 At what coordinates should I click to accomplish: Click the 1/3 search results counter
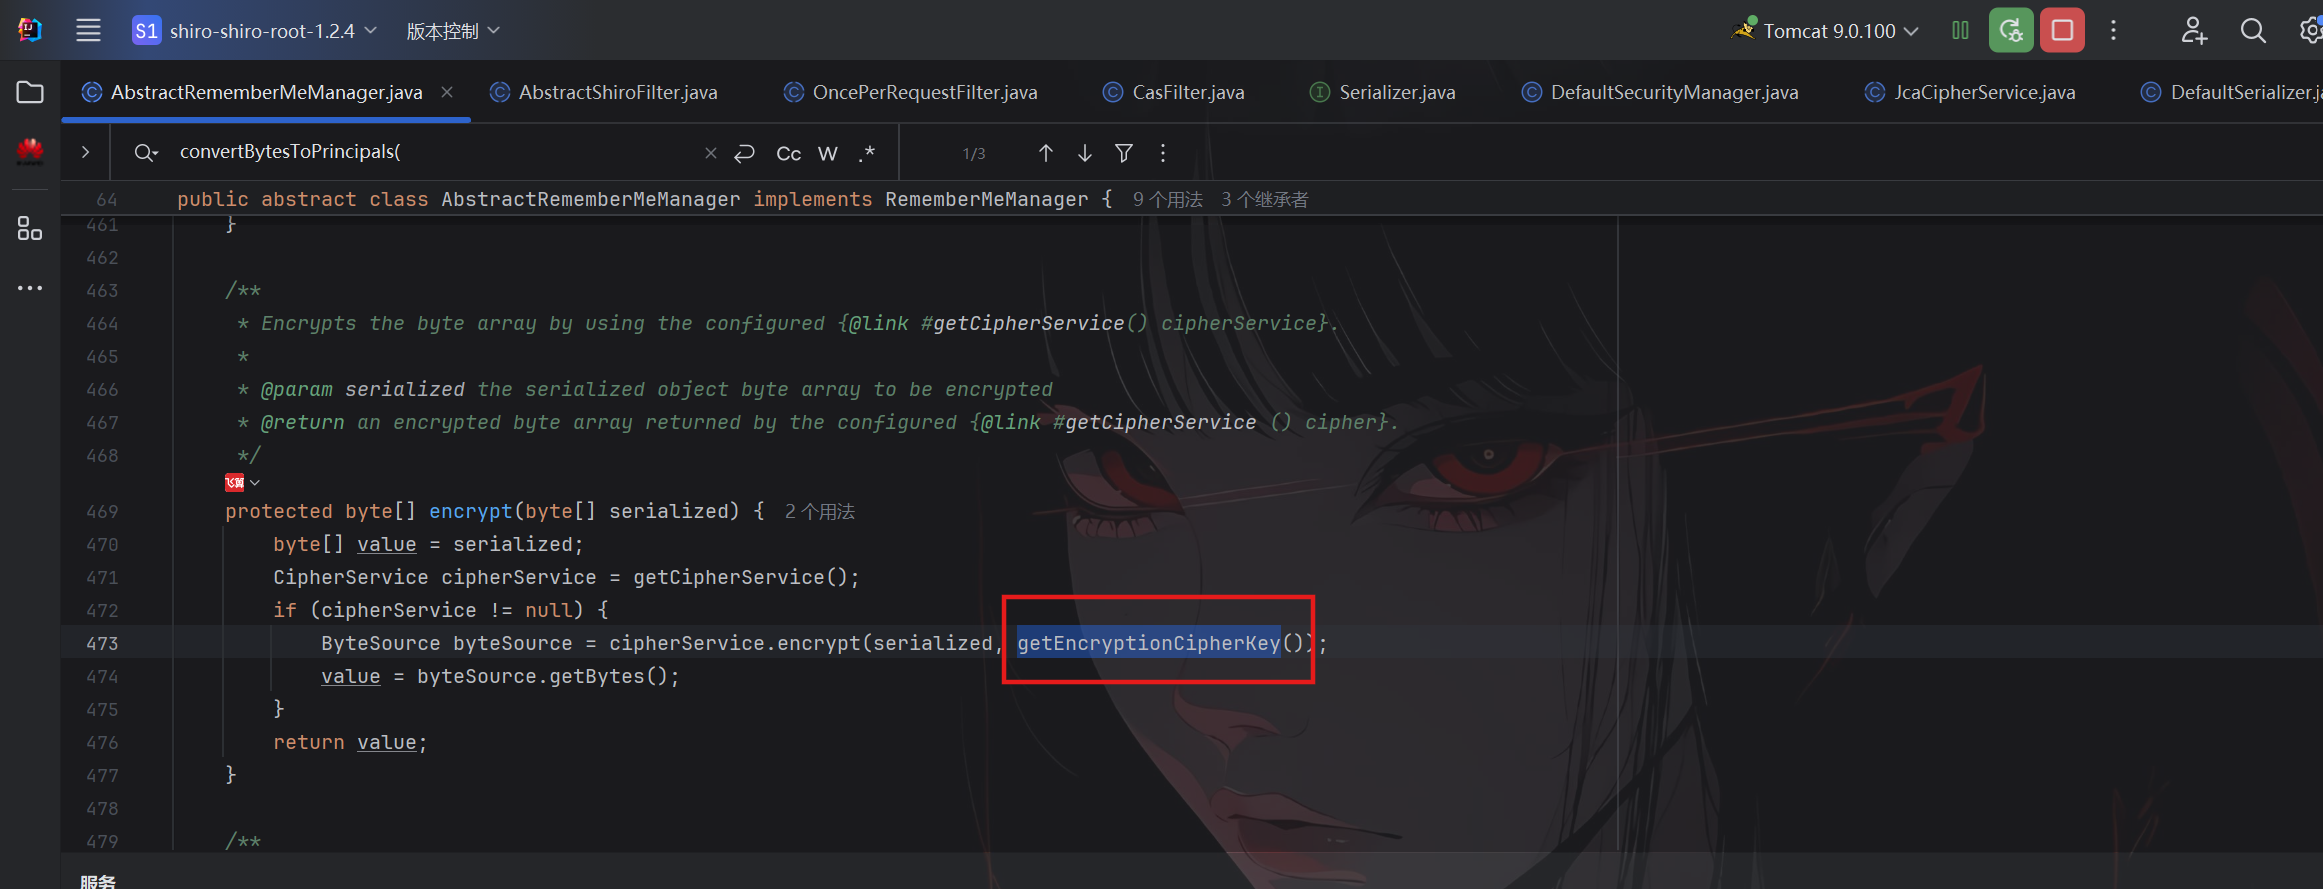974,153
